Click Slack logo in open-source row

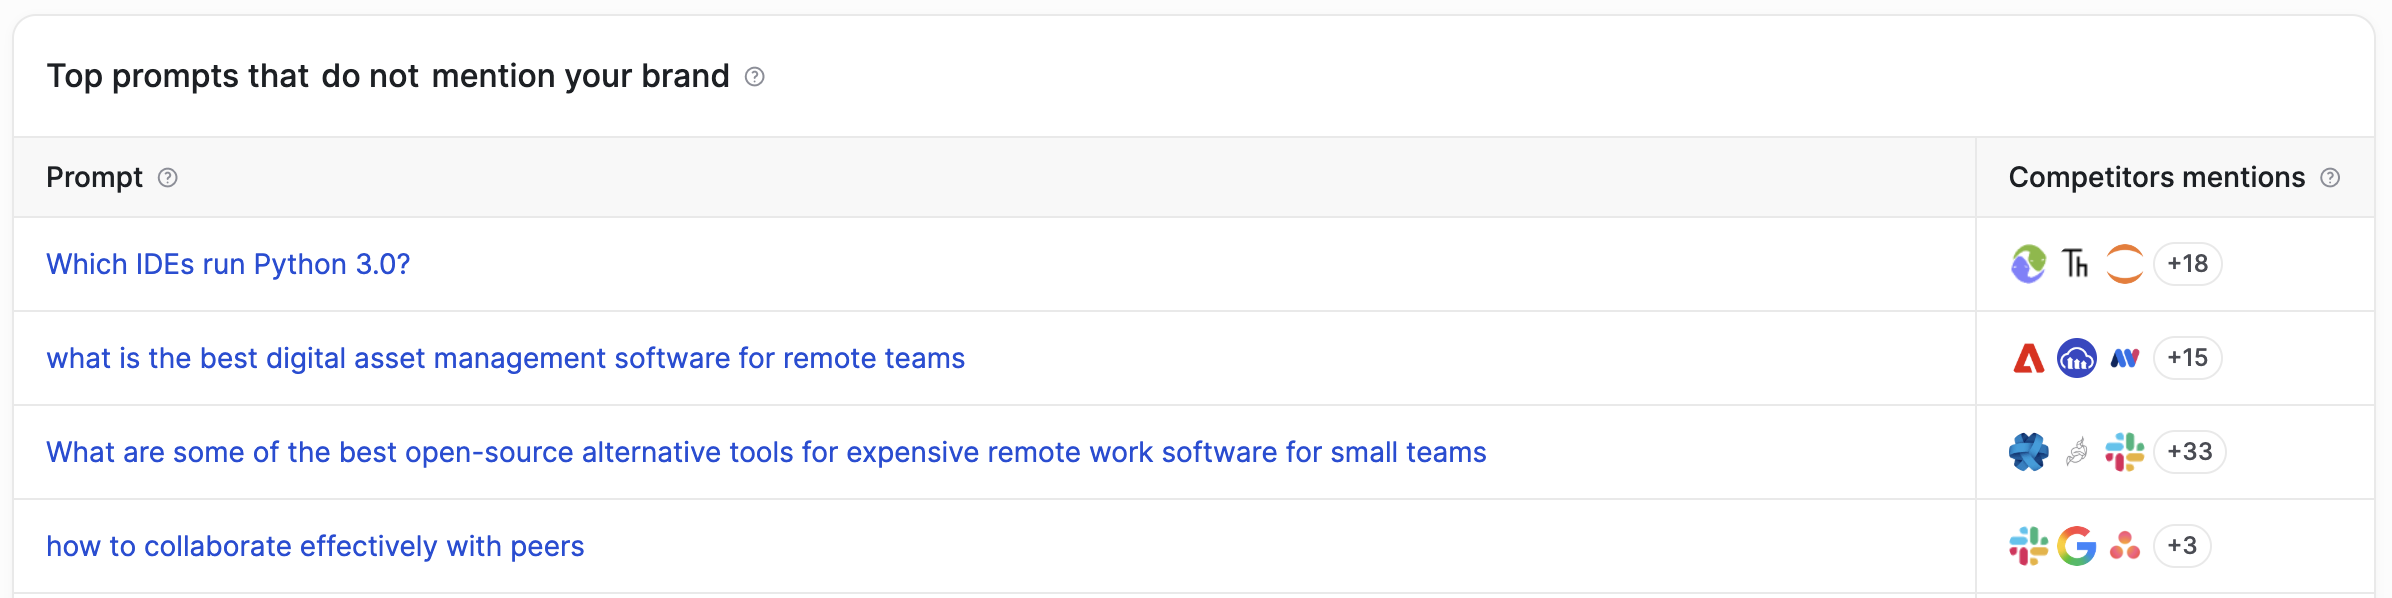[2125, 452]
